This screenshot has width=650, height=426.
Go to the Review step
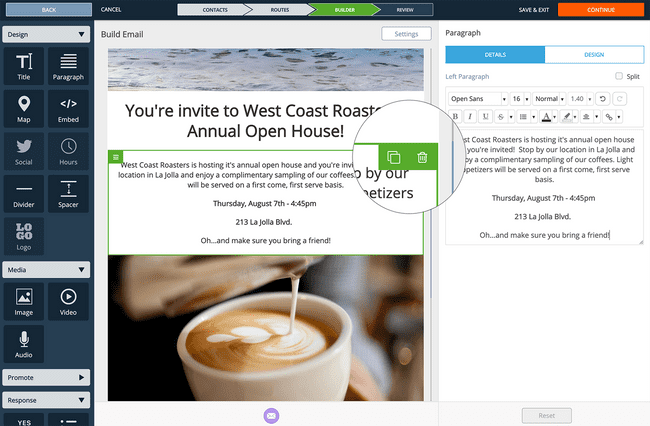point(405,10)
